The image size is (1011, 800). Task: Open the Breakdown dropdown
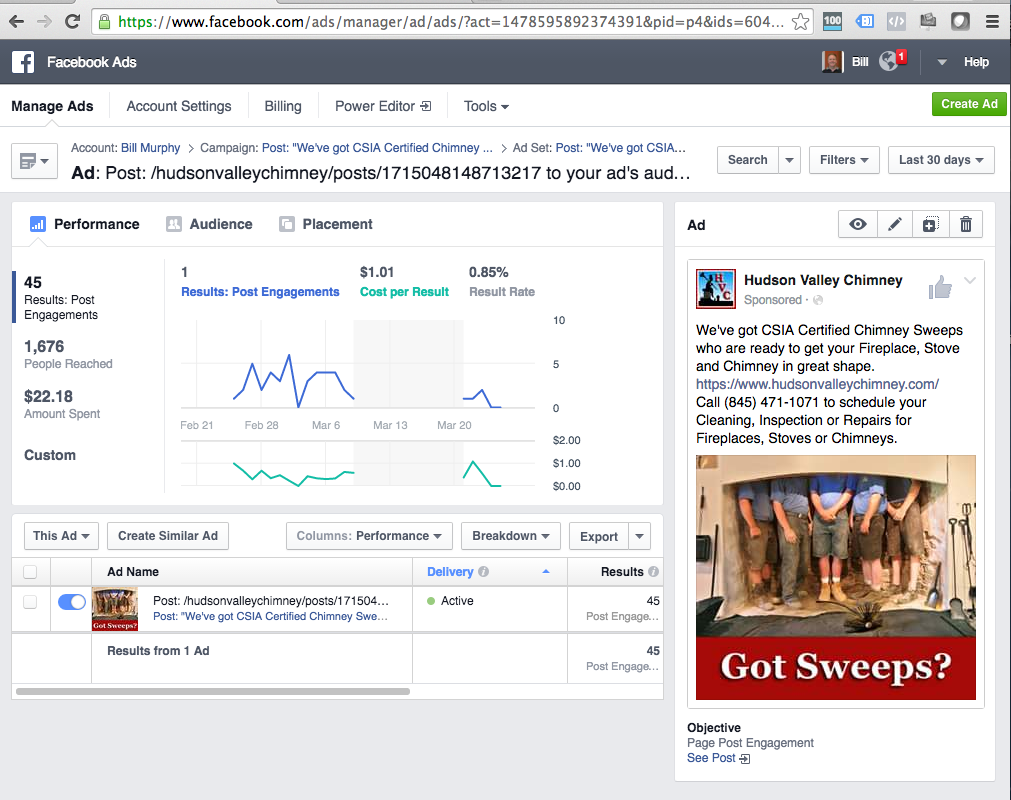click(511, 536)
